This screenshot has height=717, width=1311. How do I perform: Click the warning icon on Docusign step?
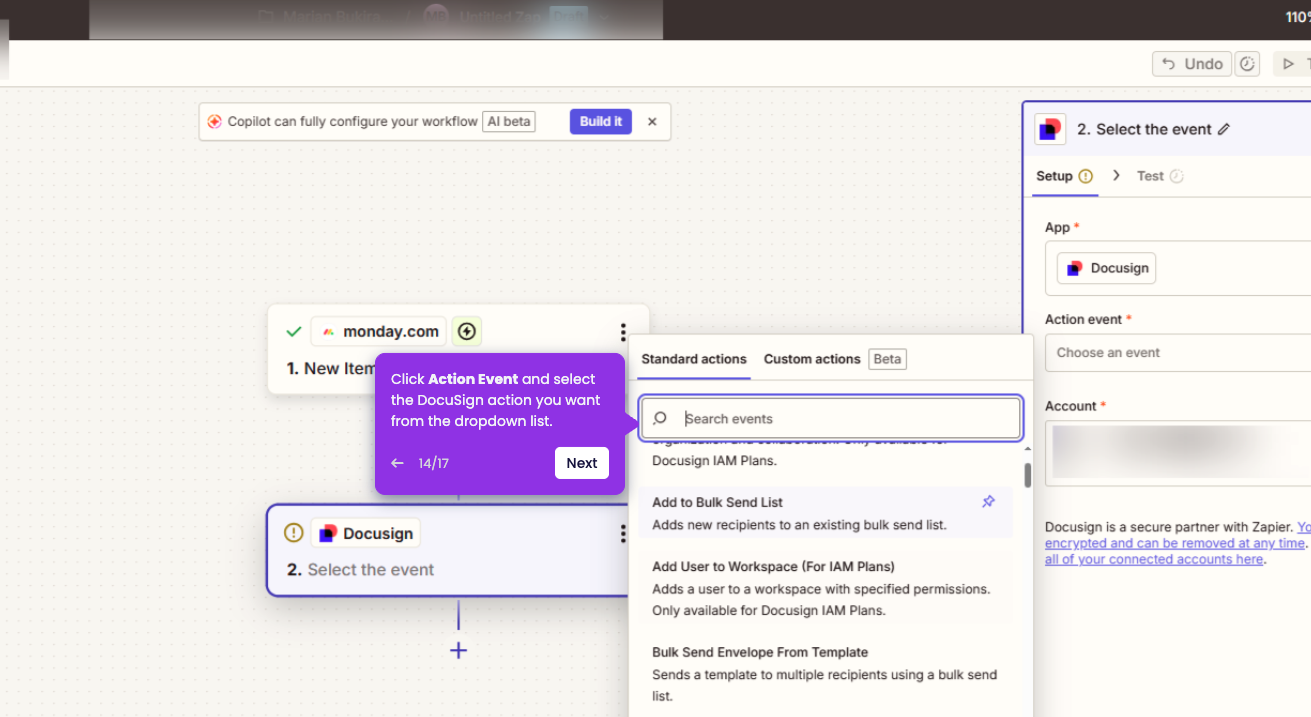pos(294,533)
